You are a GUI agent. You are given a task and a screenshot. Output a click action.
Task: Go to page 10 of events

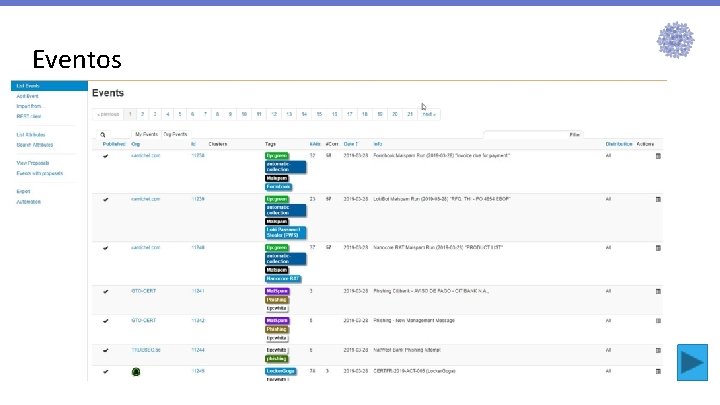point(244,114)
